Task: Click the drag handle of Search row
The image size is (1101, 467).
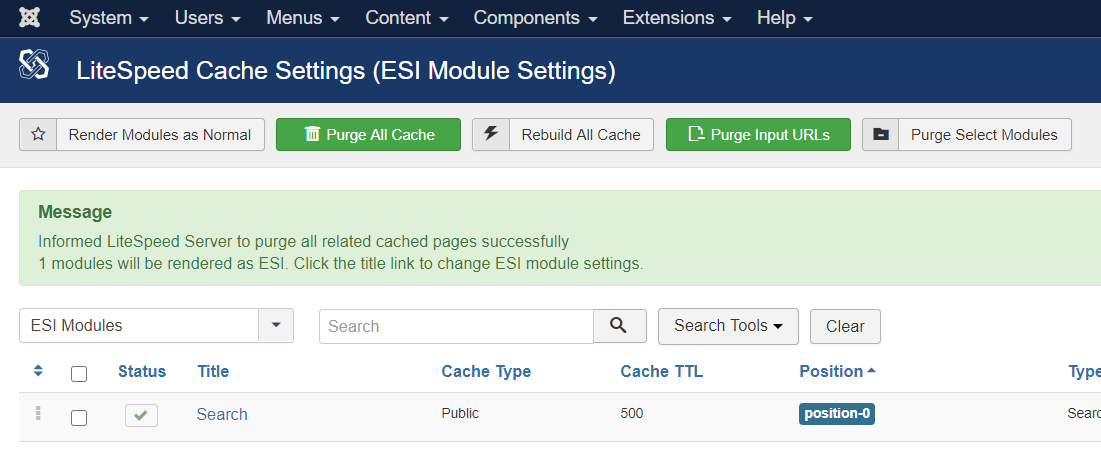Action: [x=38, y=414]
